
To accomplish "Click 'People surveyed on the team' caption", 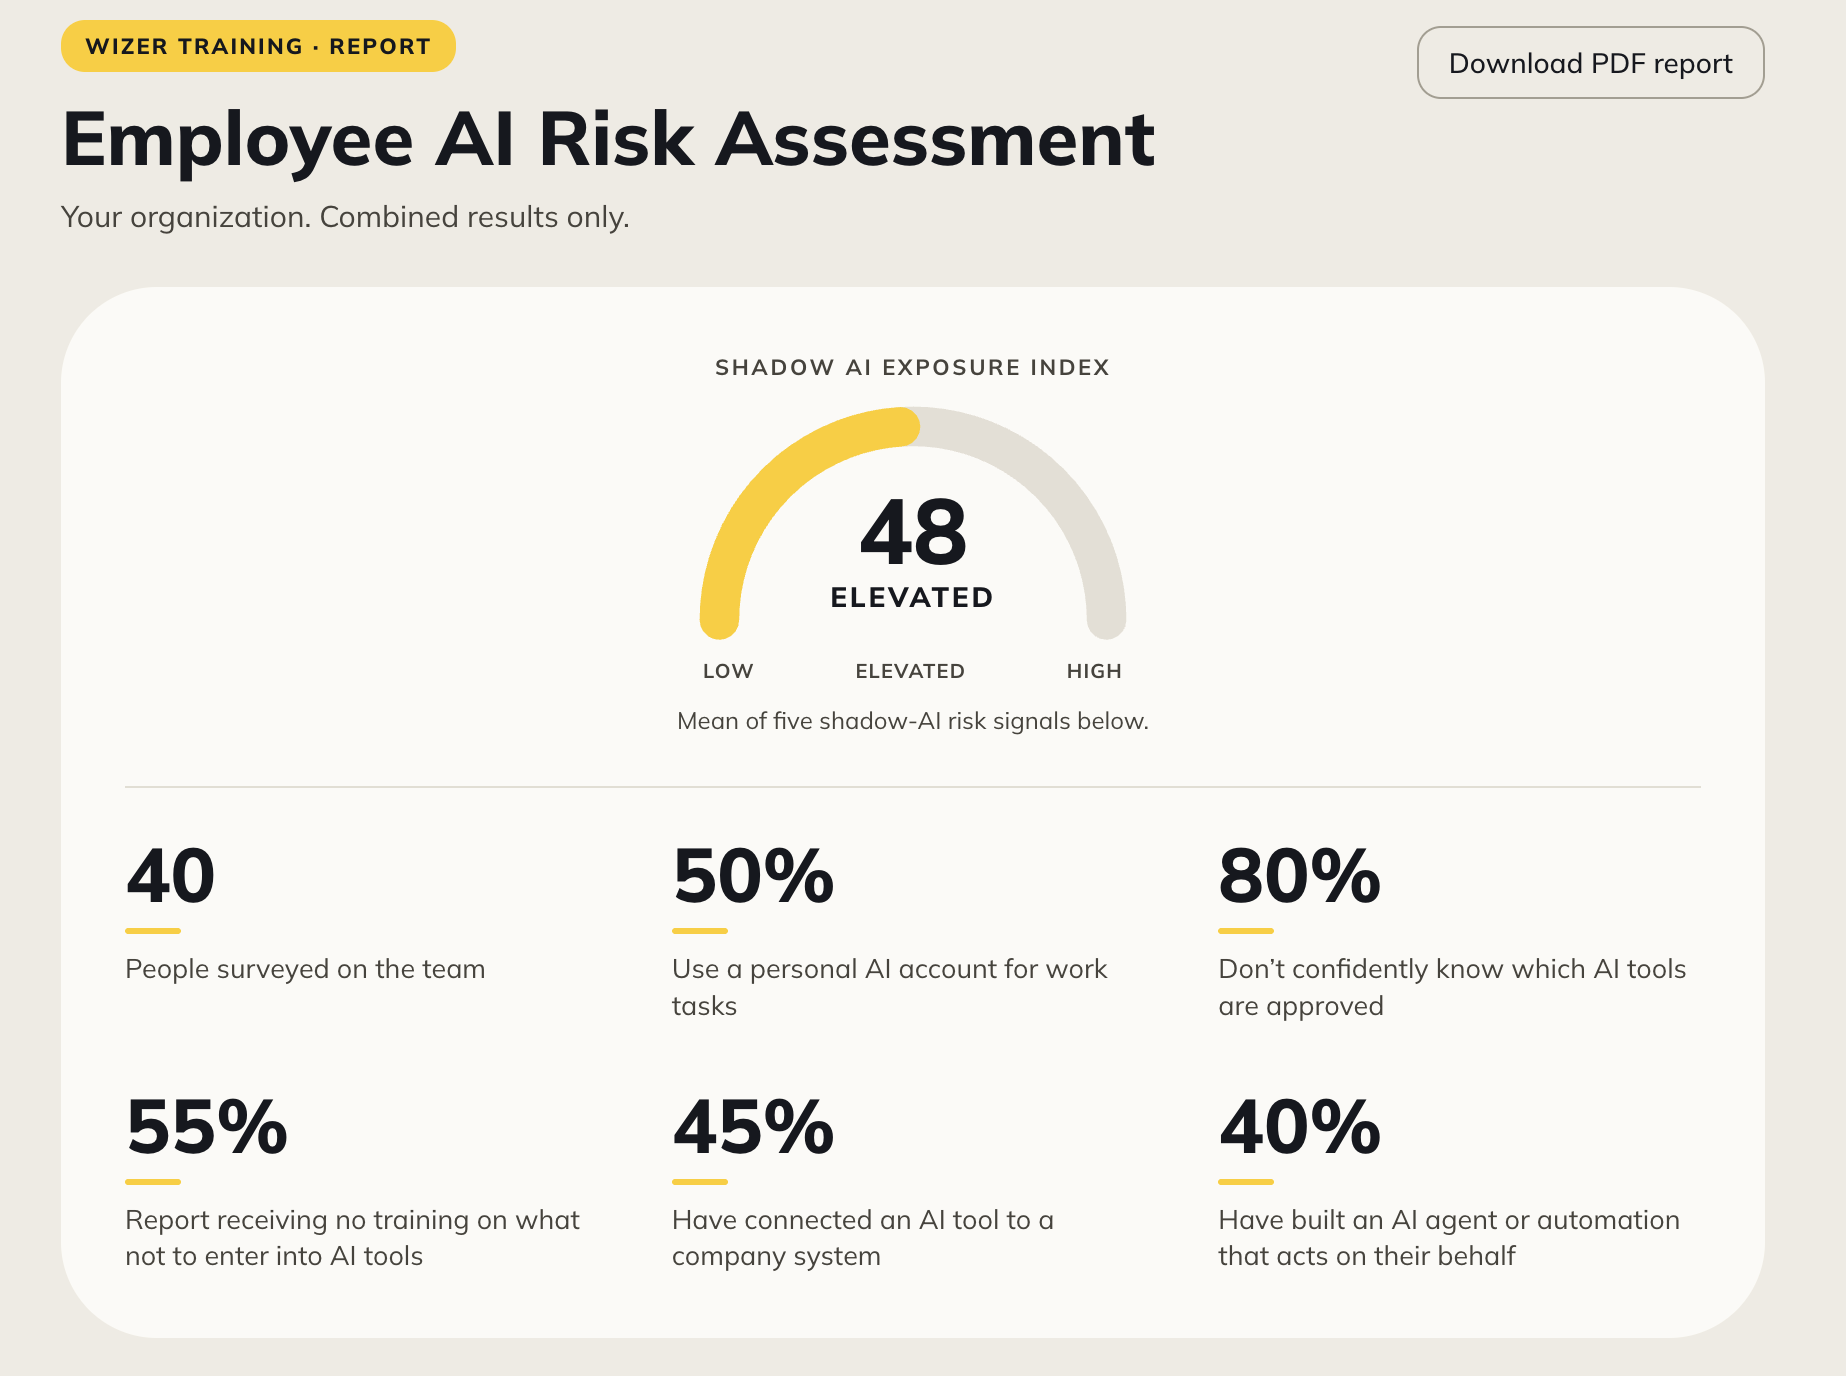I will click(305, 969).
